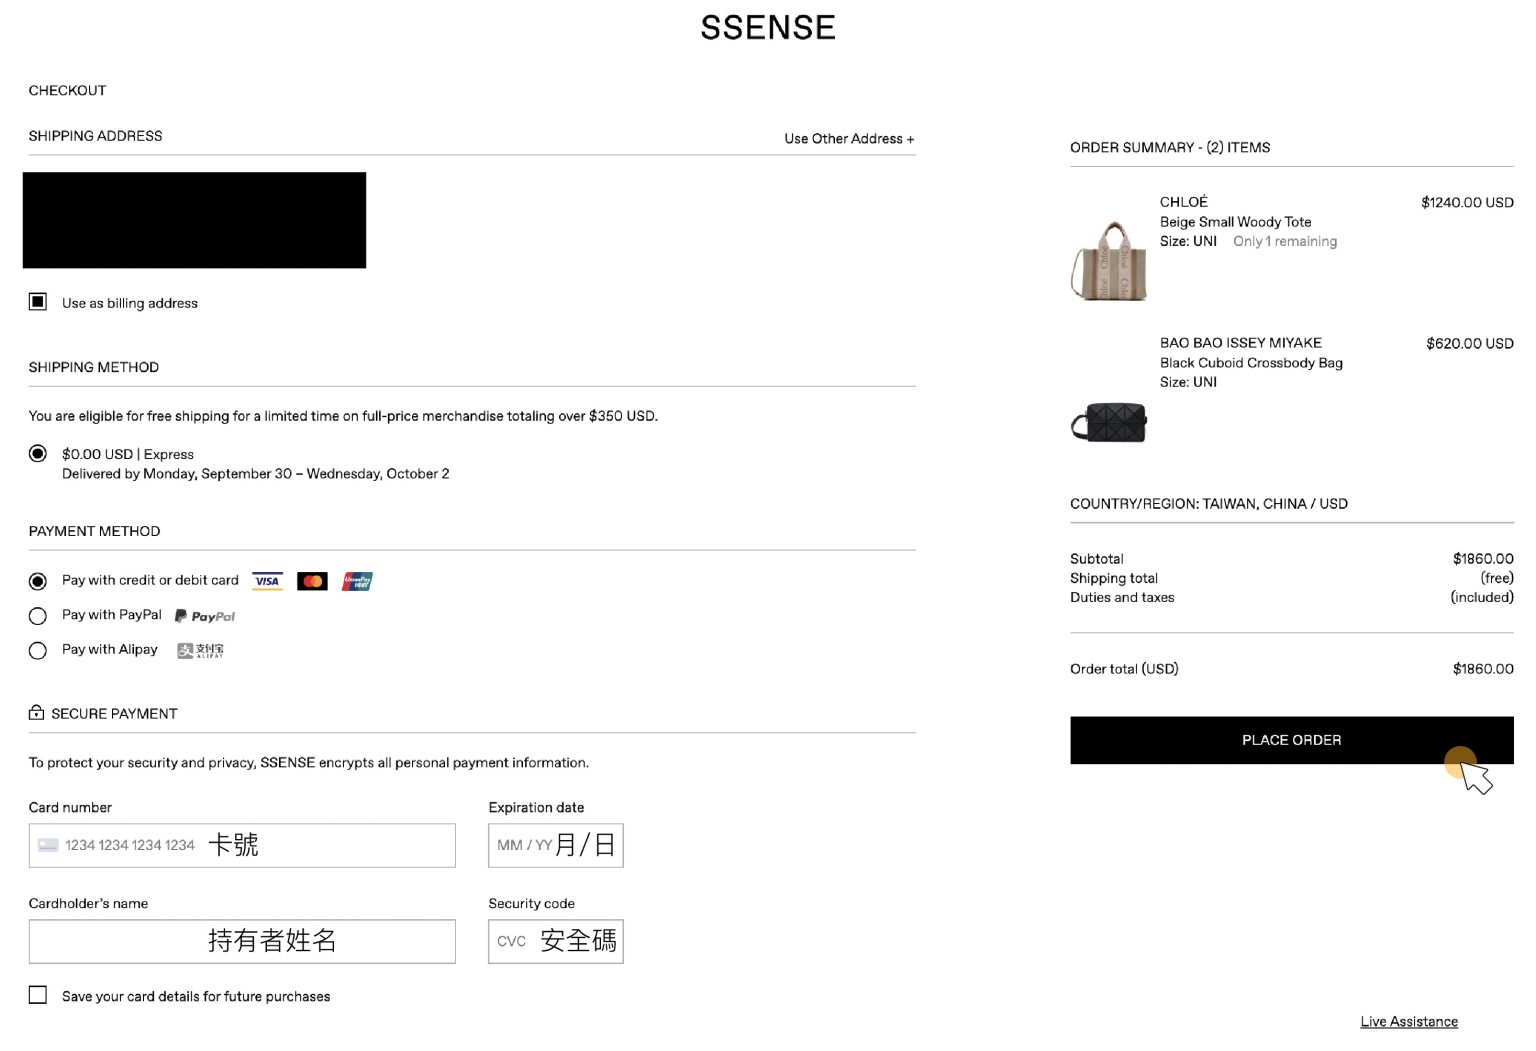Open the Chloé Woody Tote thumbnail

click(x=1109, y=260)
